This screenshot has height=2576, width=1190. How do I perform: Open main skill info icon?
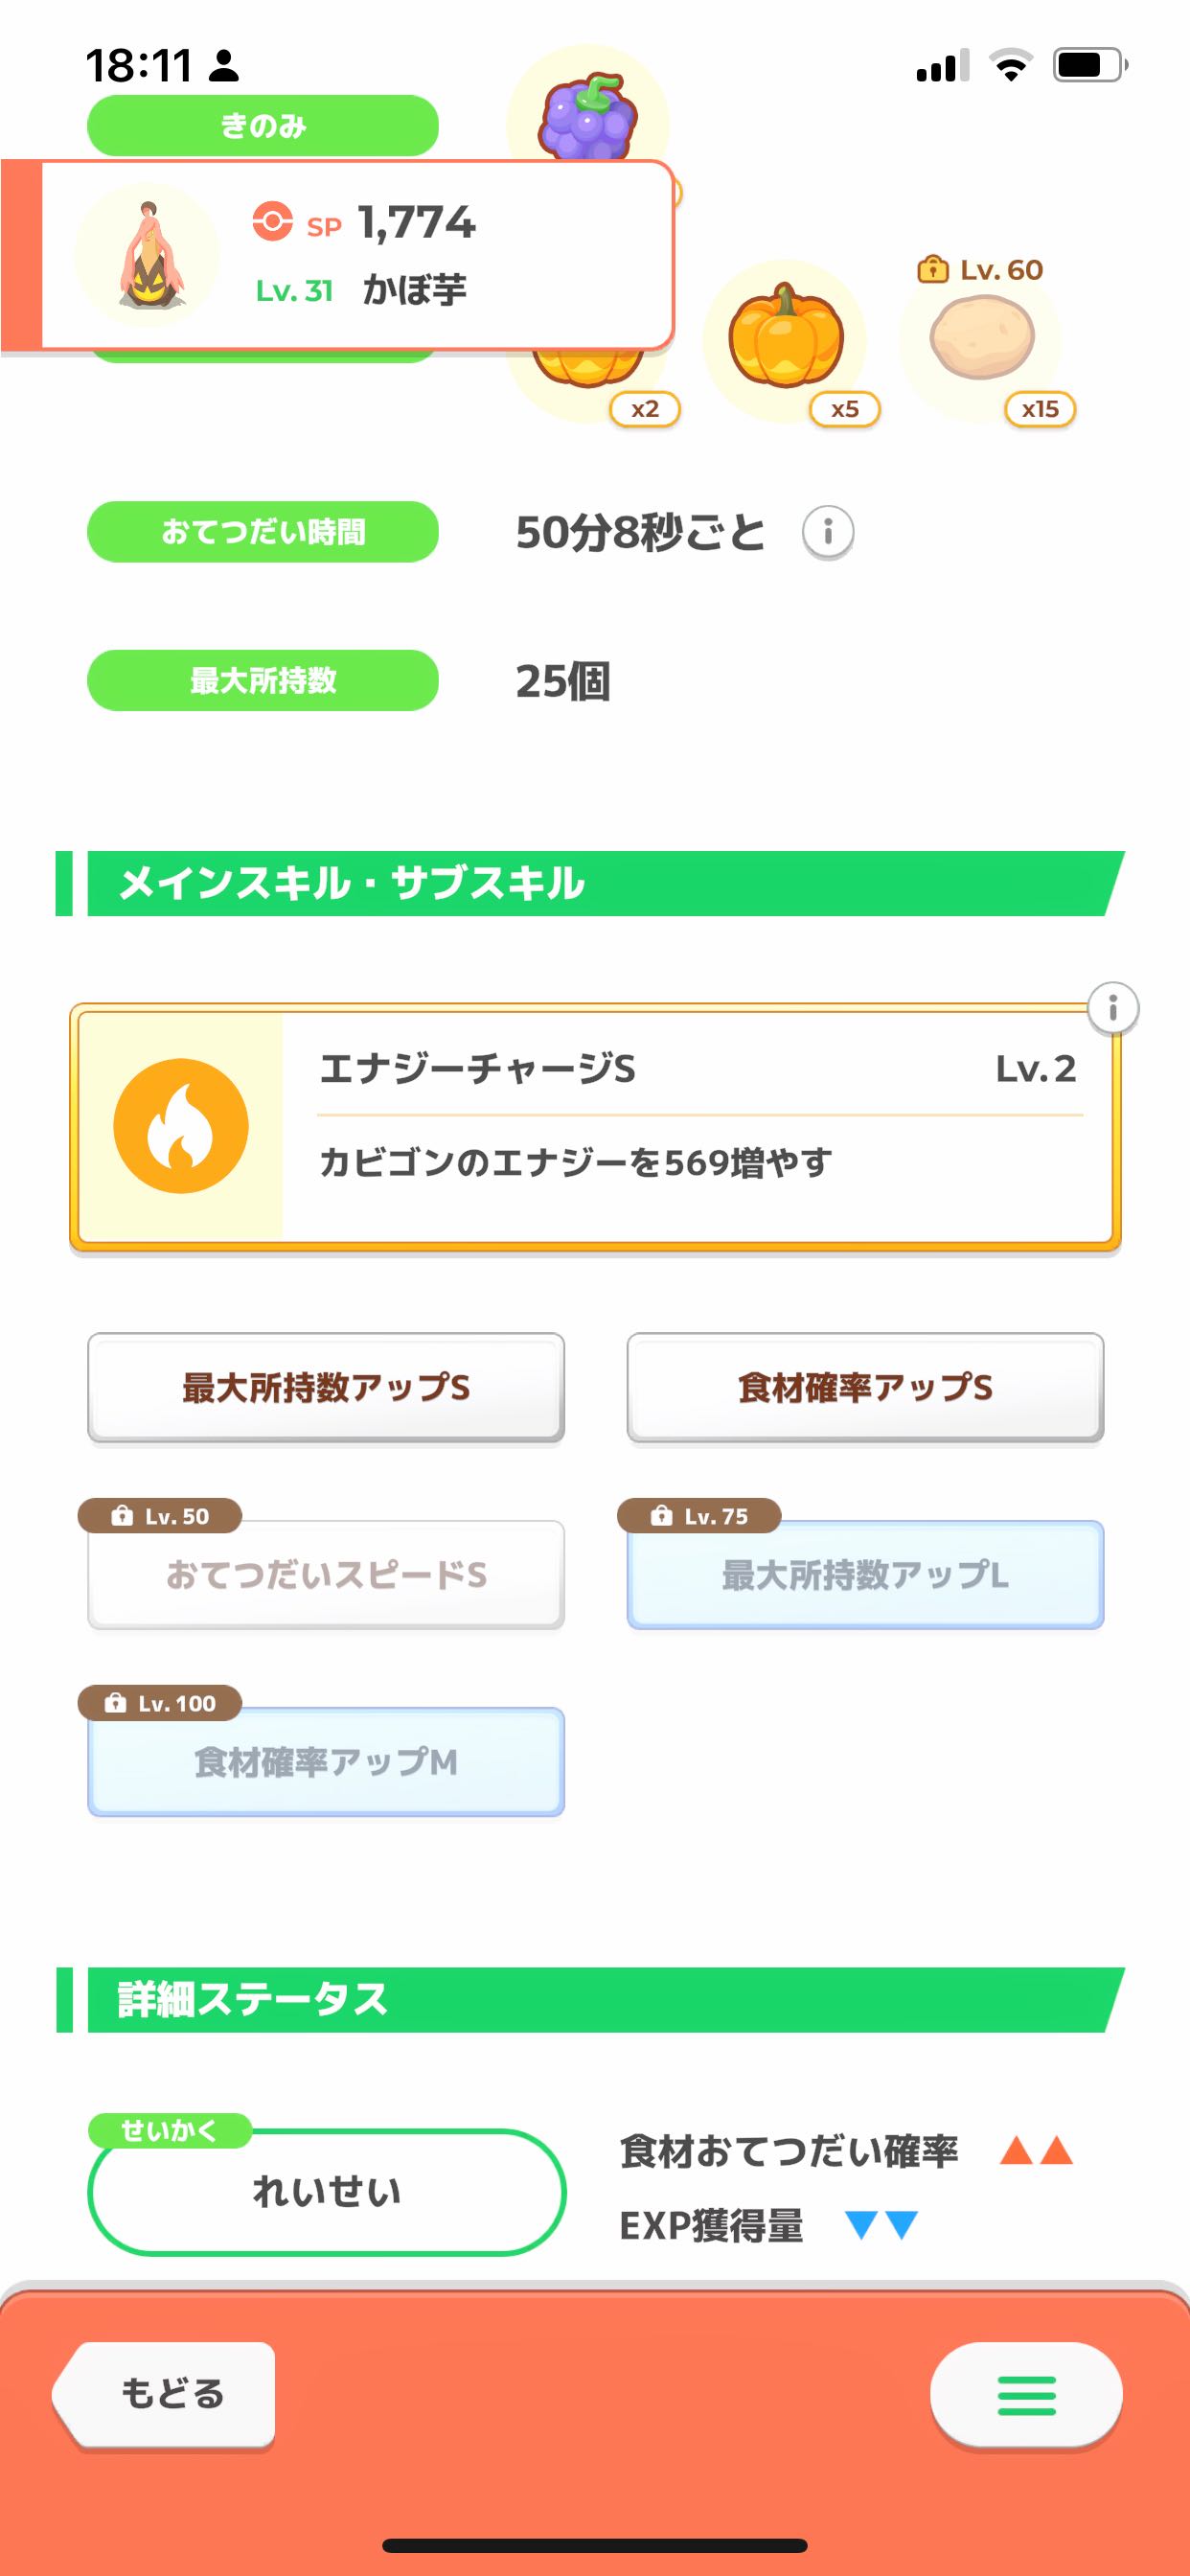tap(1113, 1007)
